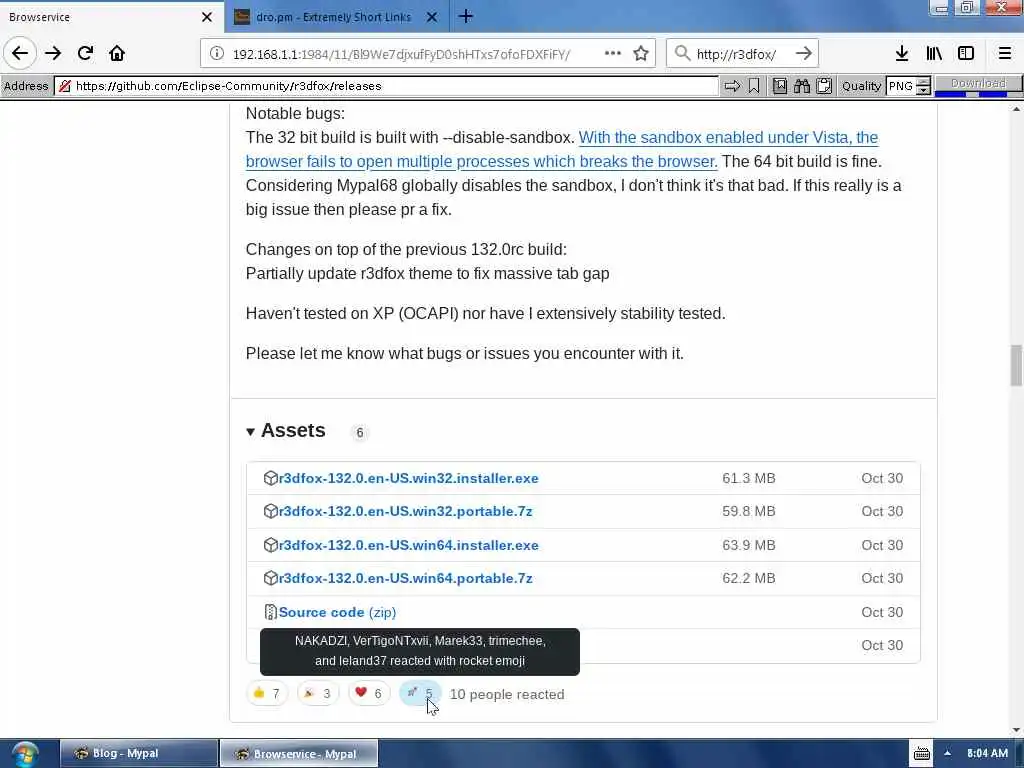This screenshot has width=1024, height=768.
Task: Open the hamburger application menu
Action: 1005,54
